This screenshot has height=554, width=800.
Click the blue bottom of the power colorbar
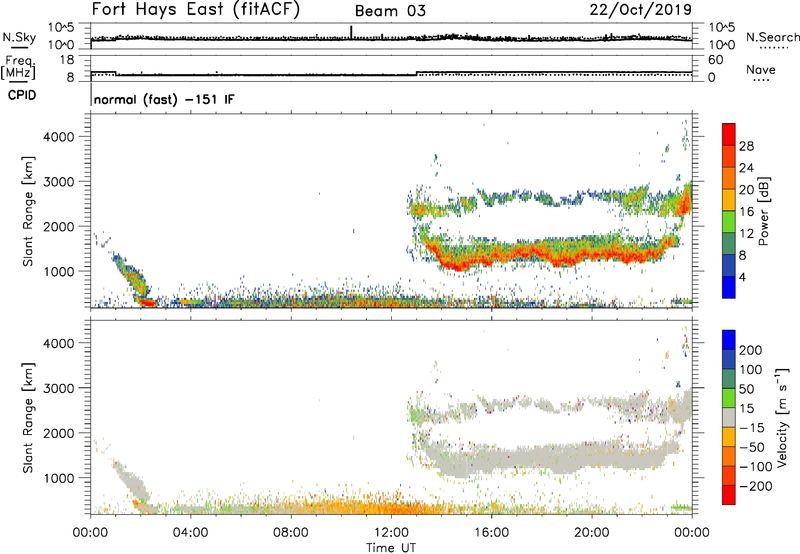(729, 287)
